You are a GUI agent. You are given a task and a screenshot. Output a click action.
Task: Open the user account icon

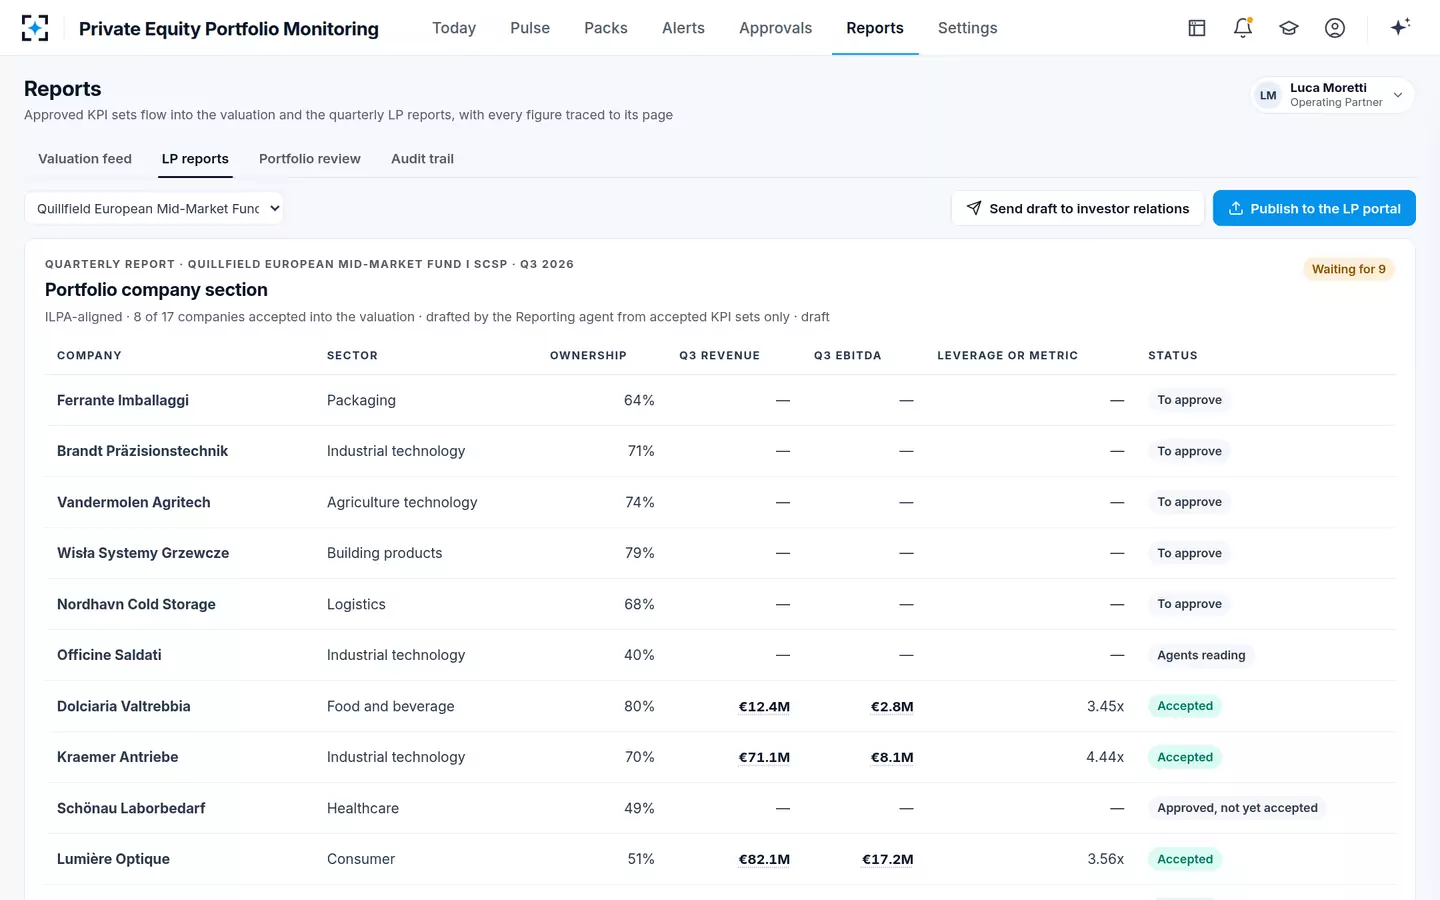point(1335,28)
